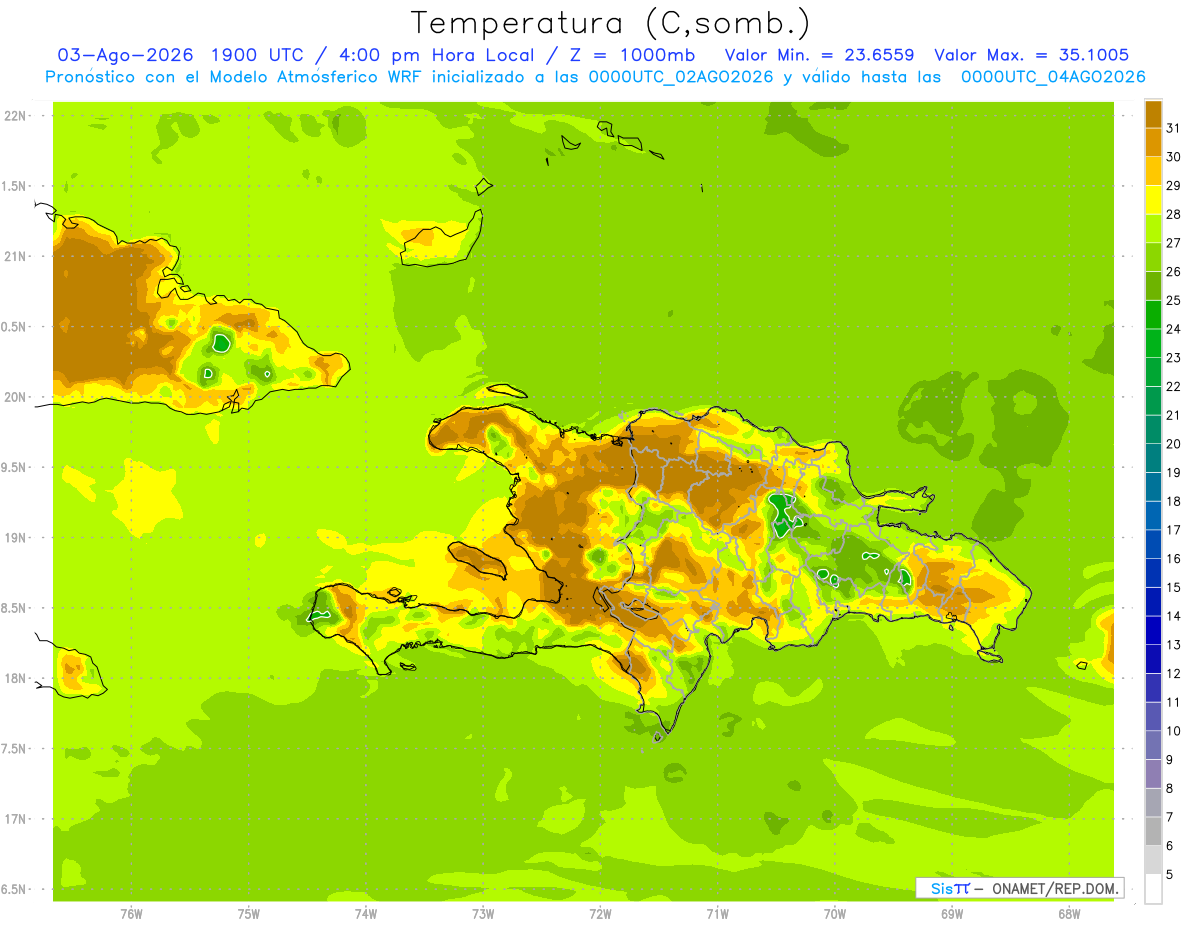Click the purple legend swatch between 8 and 9
Image resolution: width=1200 pixels, height=927 pixels.
tap(1153, 774)
